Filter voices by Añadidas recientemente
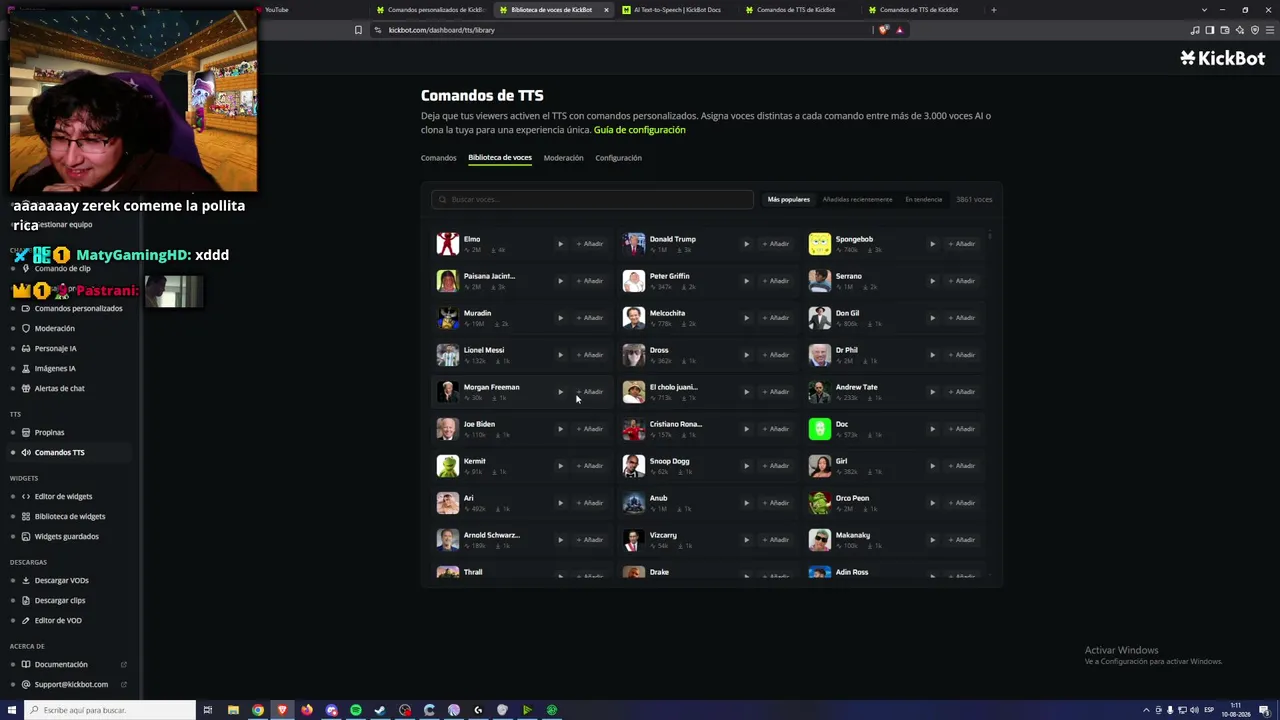Image resolution: width=1280 pixels, height=720 pixels. (857, 200)
